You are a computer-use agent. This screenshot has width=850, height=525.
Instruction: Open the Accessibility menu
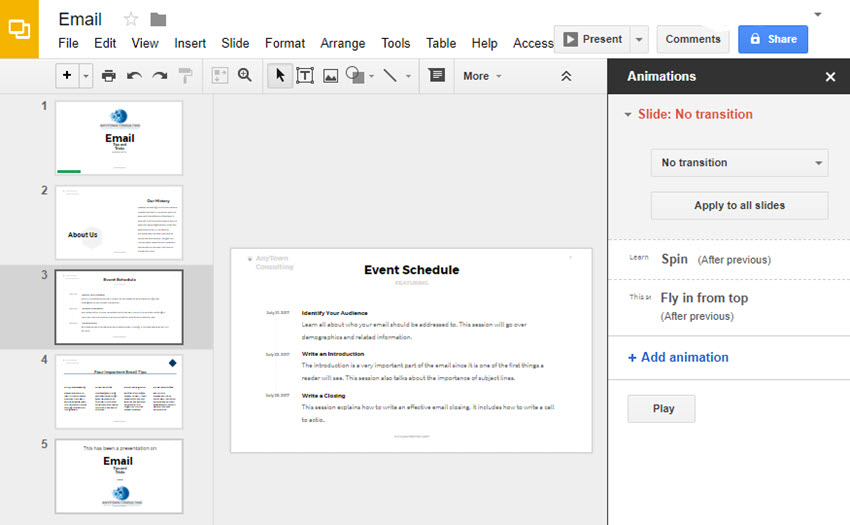(533, 43)
